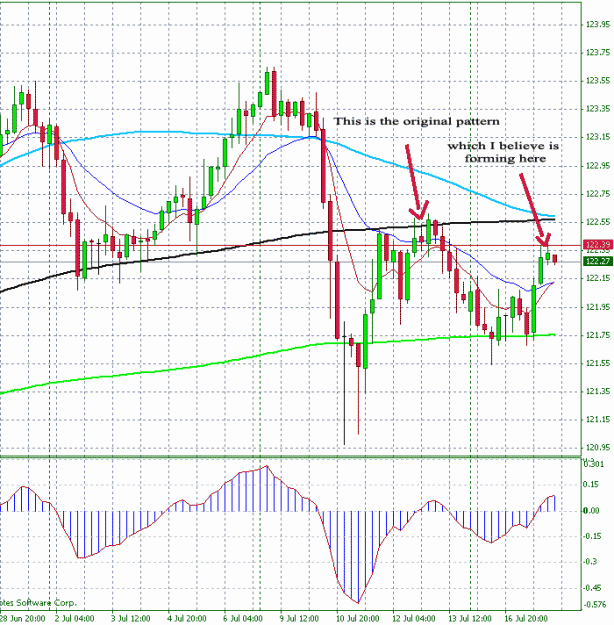Click the 123.35 price axis label
The height and width of the screenshot is (625, 614).
[598, 109]
